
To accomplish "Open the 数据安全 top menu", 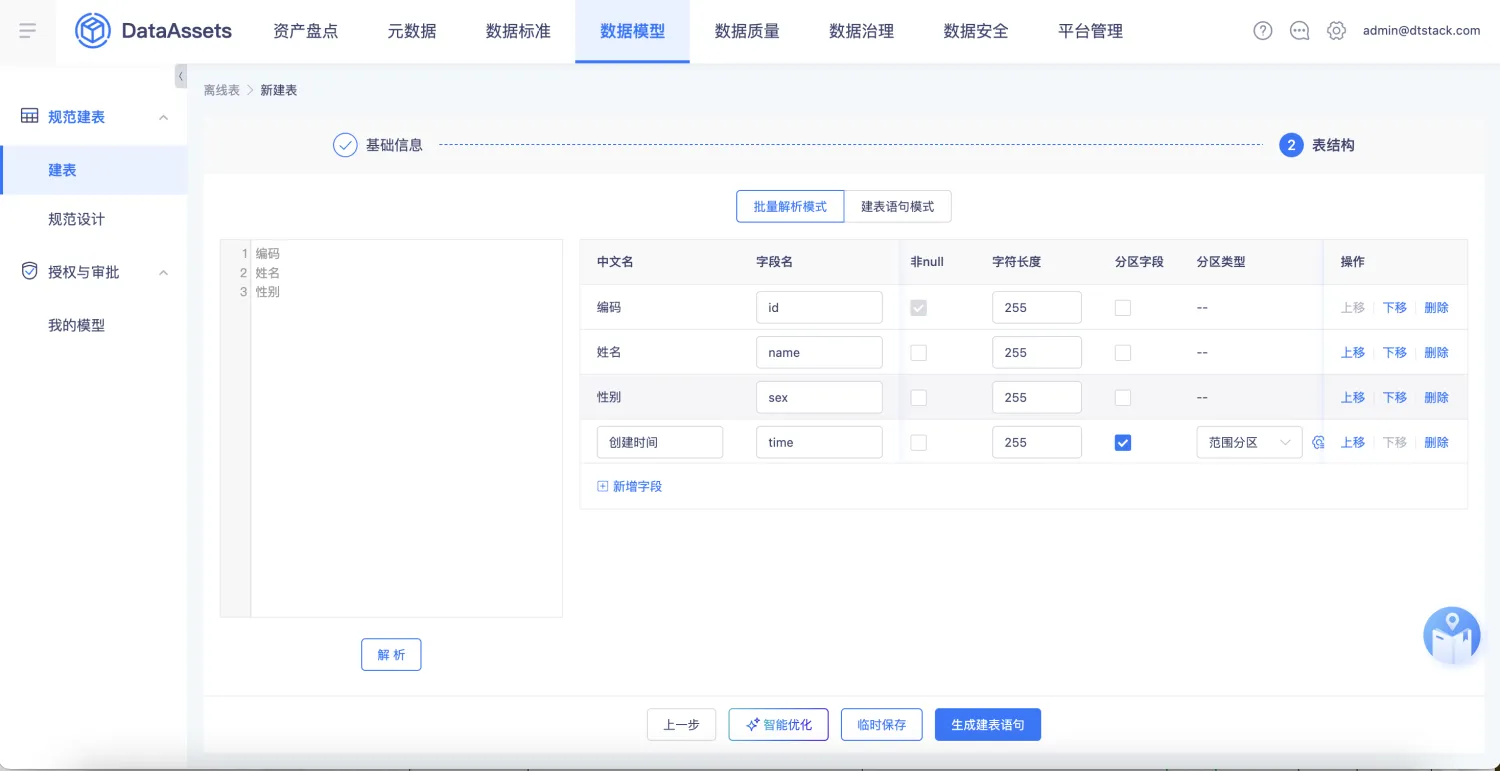I will (x=976, y=31).
